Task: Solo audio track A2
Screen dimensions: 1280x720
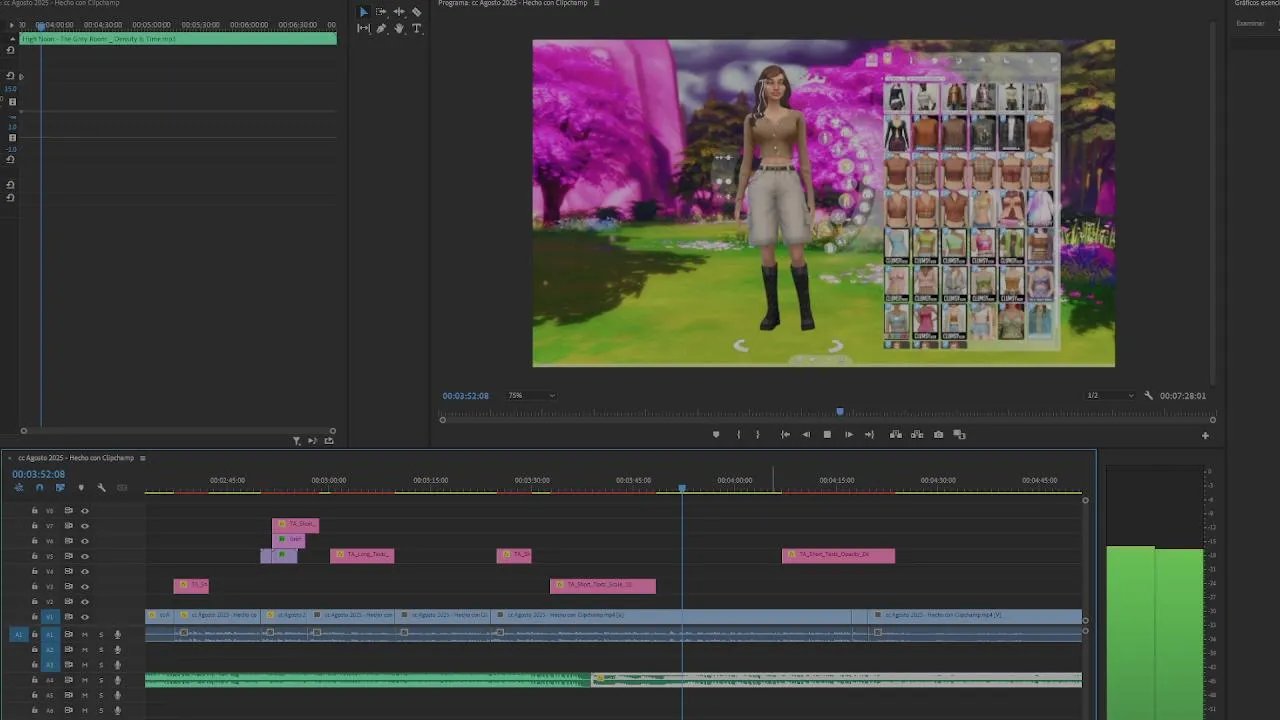Action: (x=100, y=650)
